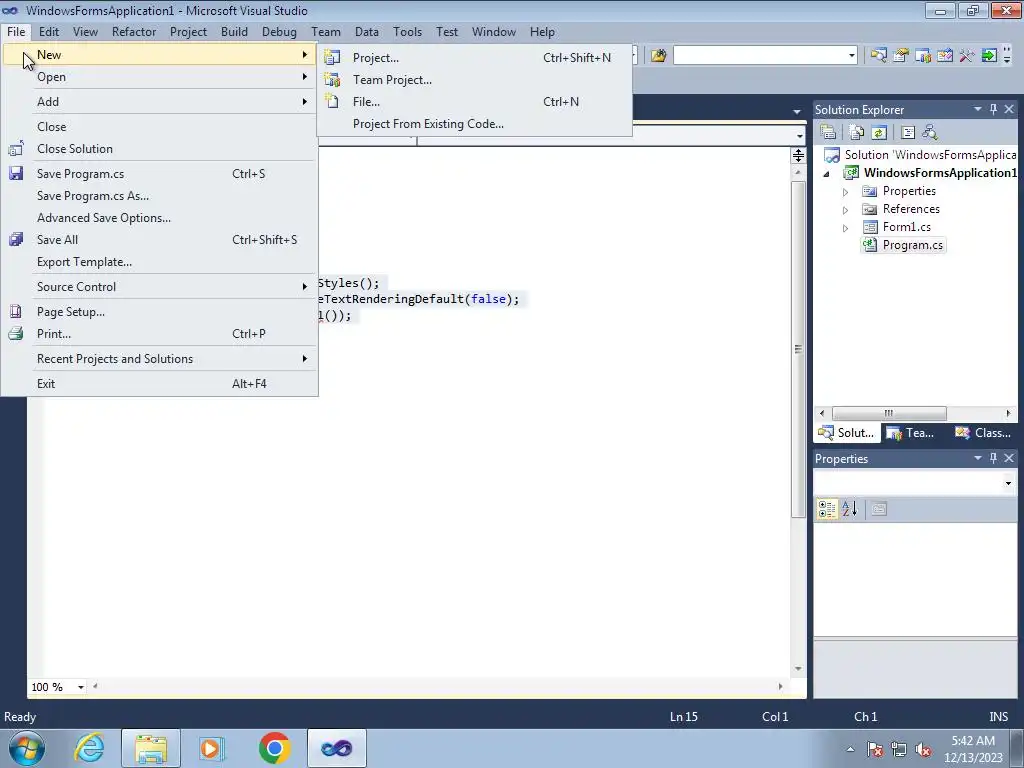This screenshot has width=1024, height=768.
Task: Expand the Properties folder in Solution Explorer
Action: pos(846,192)
